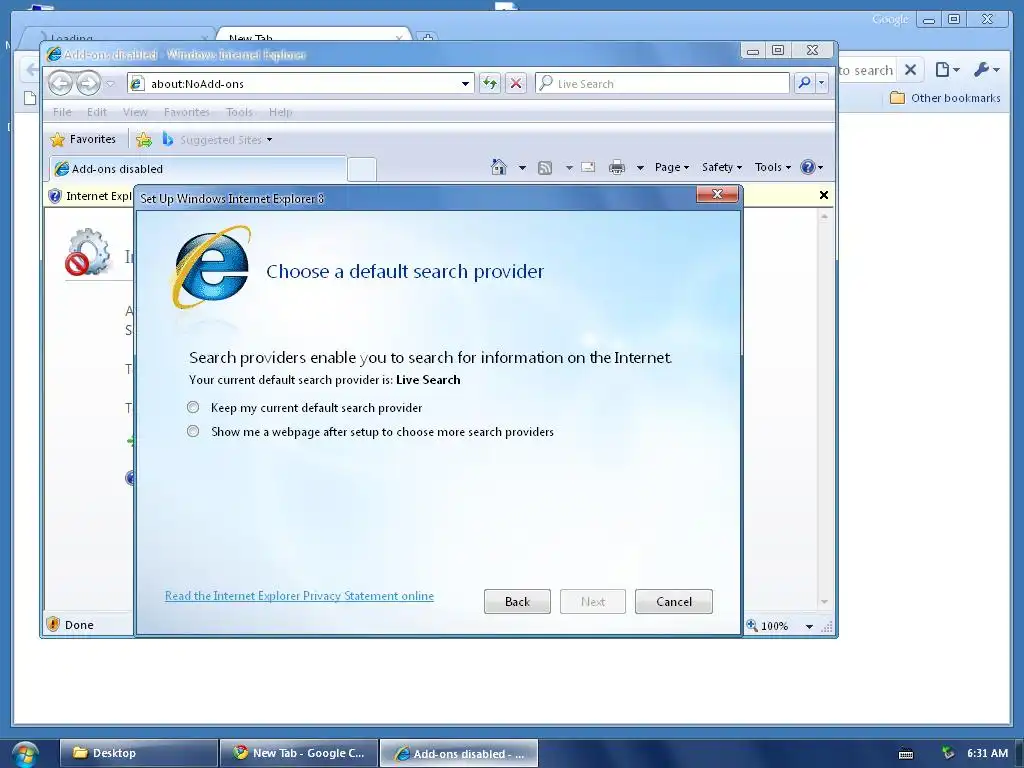
Task: Open the Tools menu in menu bar
Action: [239, 112]
